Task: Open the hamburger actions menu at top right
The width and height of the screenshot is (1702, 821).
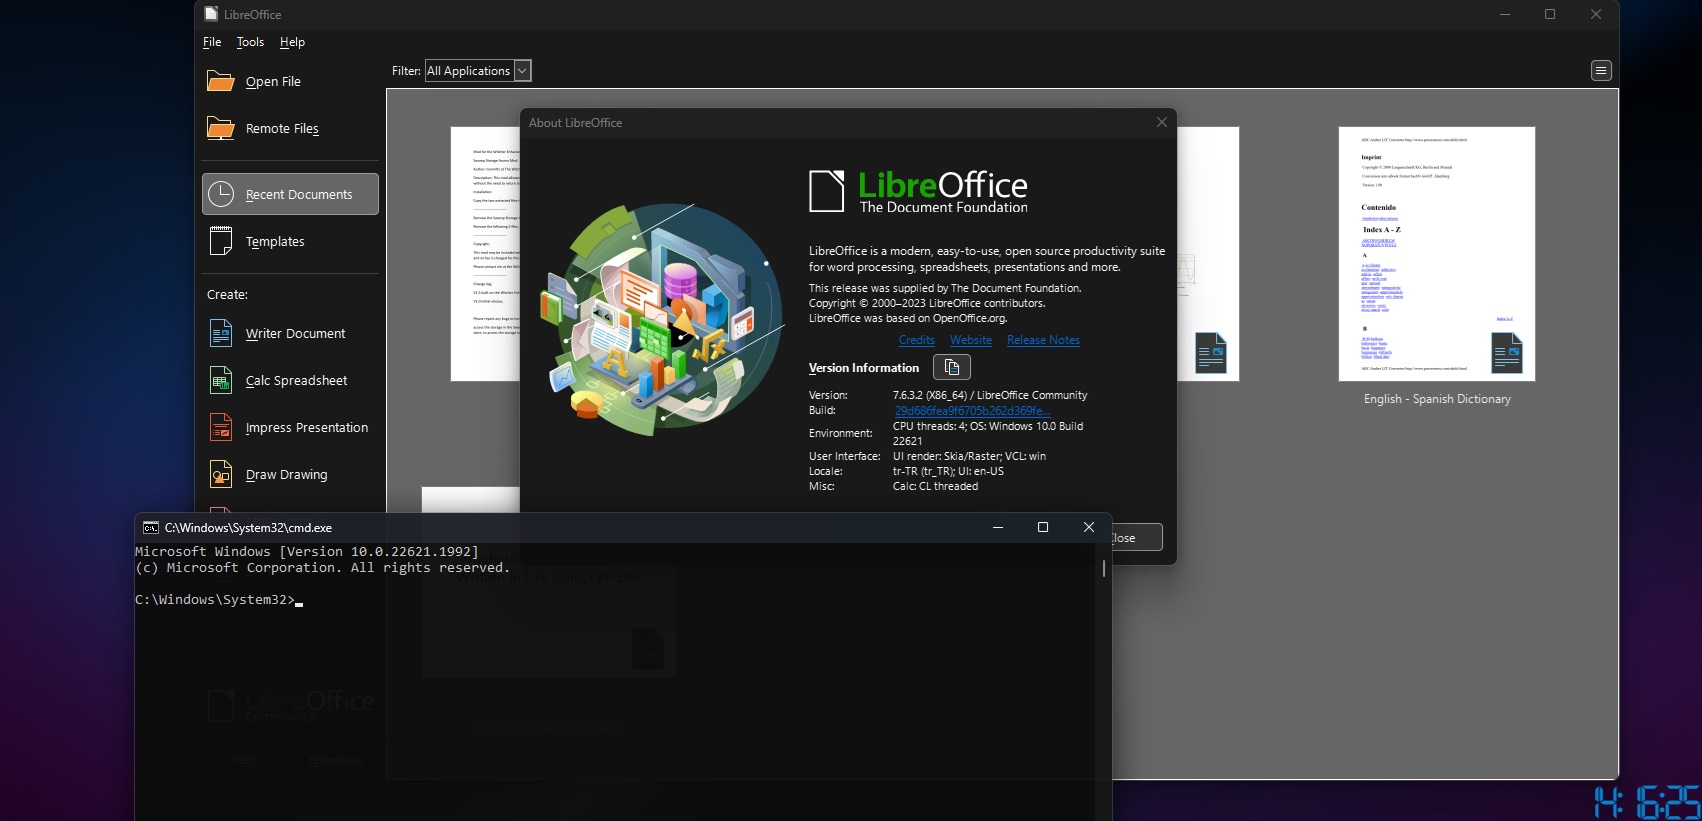Action: 1601,71
